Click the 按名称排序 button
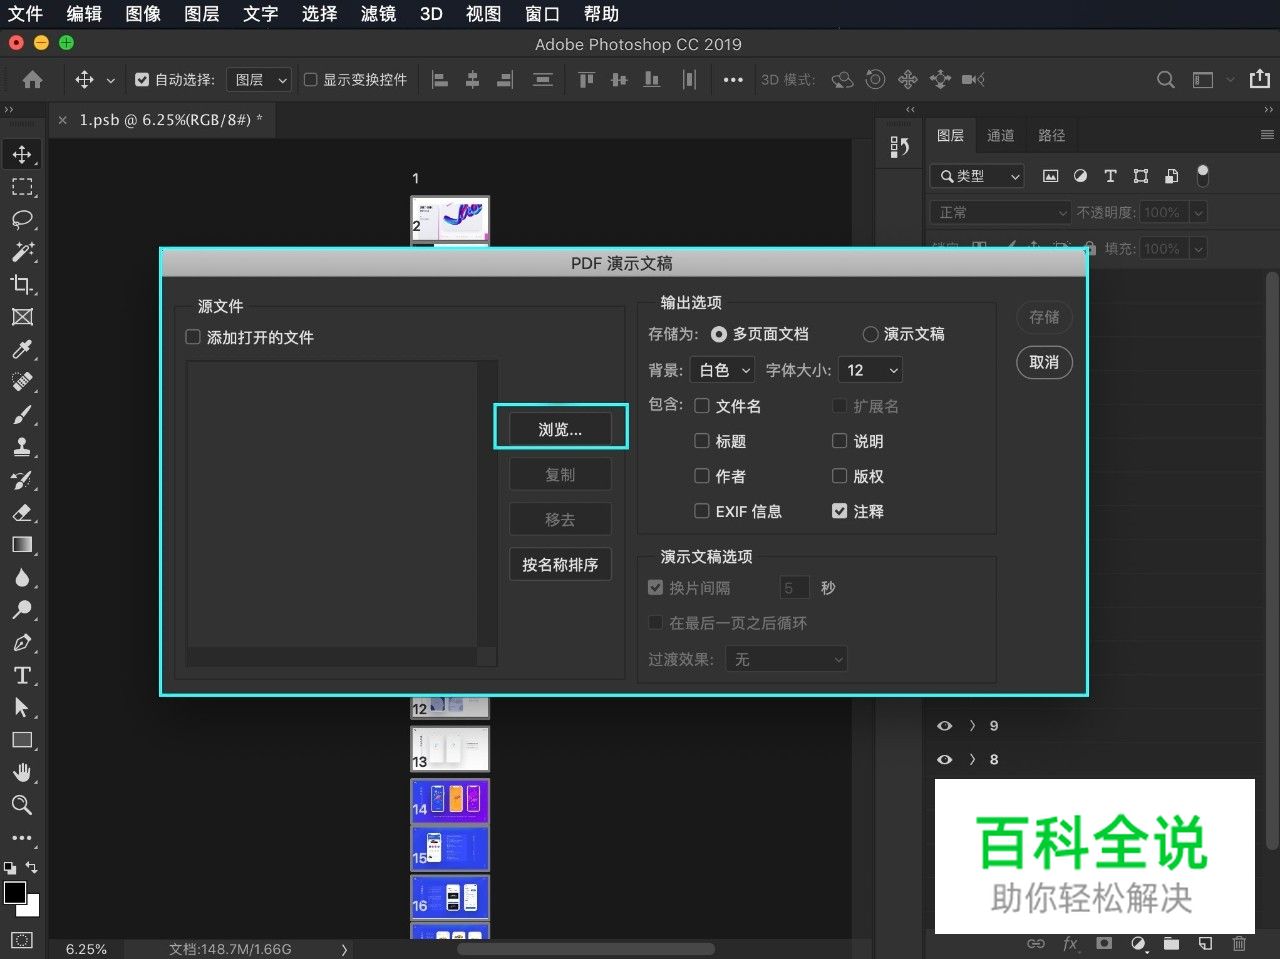Screen dimensions: 1280x959 (x=560, y=563)
